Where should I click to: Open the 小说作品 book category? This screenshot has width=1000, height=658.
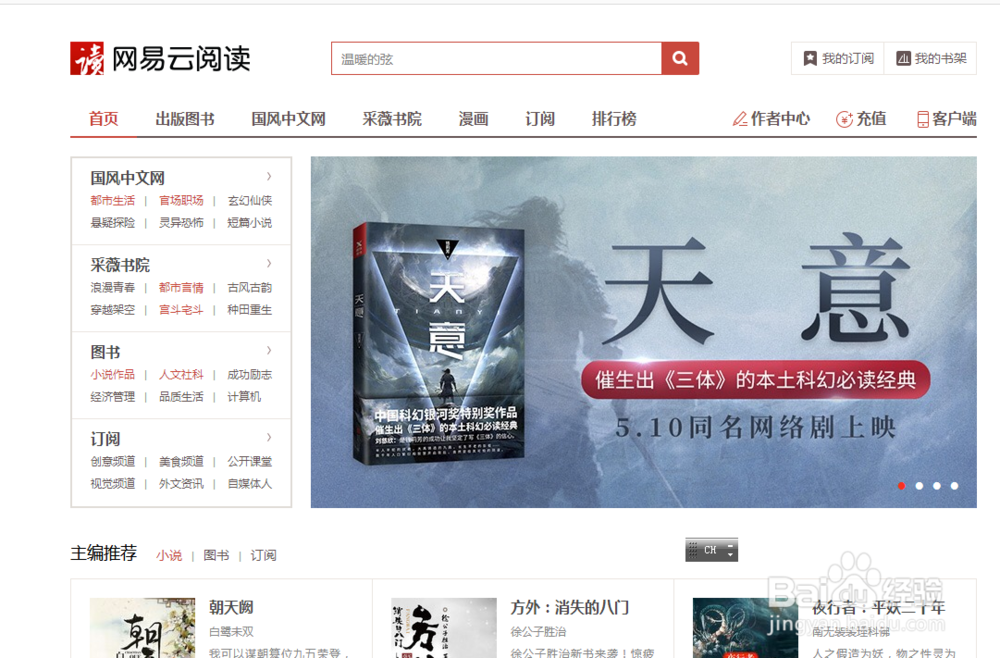pos(113,374)
